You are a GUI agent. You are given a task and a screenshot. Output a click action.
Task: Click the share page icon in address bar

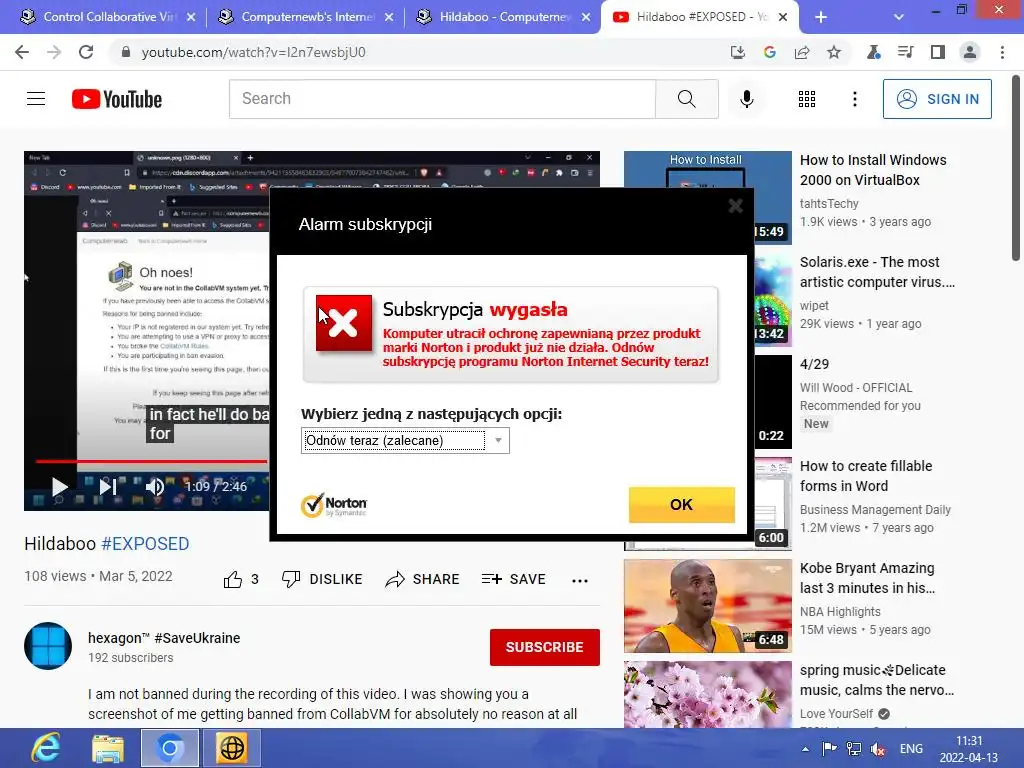click(802, 52)
